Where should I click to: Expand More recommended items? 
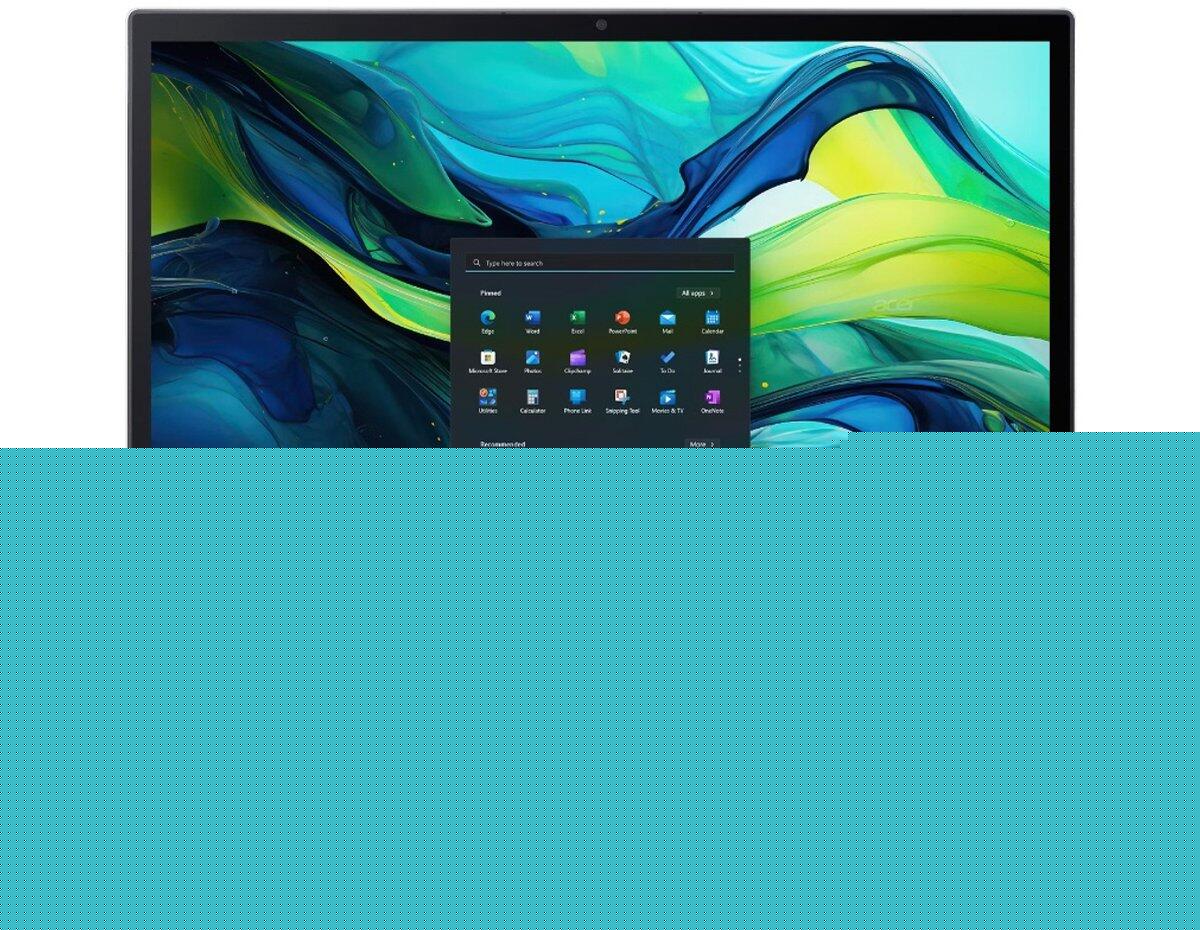click(701, 443)
